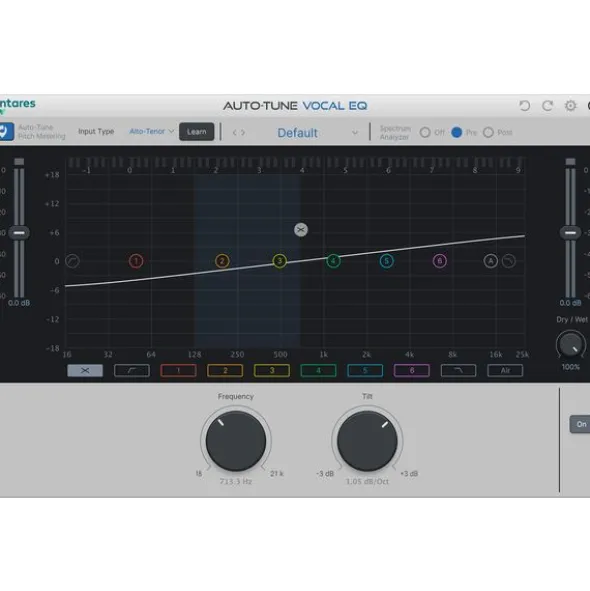Select yellow band 3 node on graph

[x=279, y=261]
